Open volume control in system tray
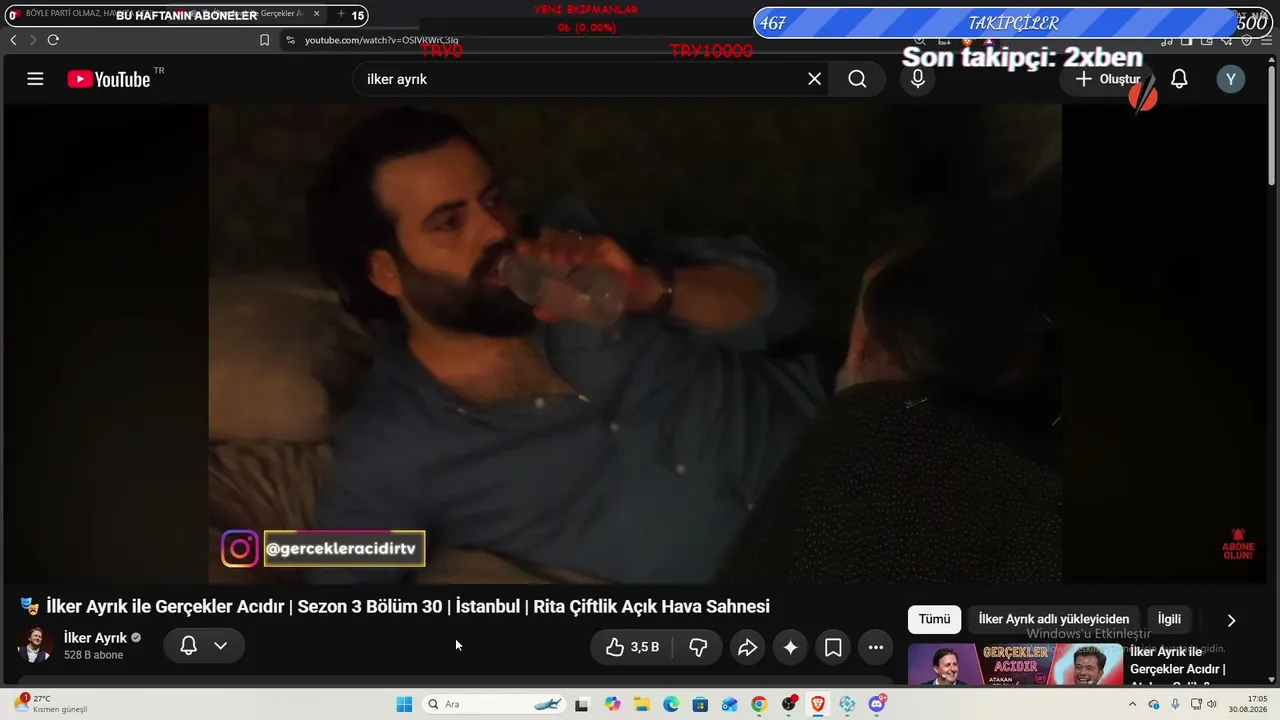The image size is (1280, 720). pos(1212,704)
